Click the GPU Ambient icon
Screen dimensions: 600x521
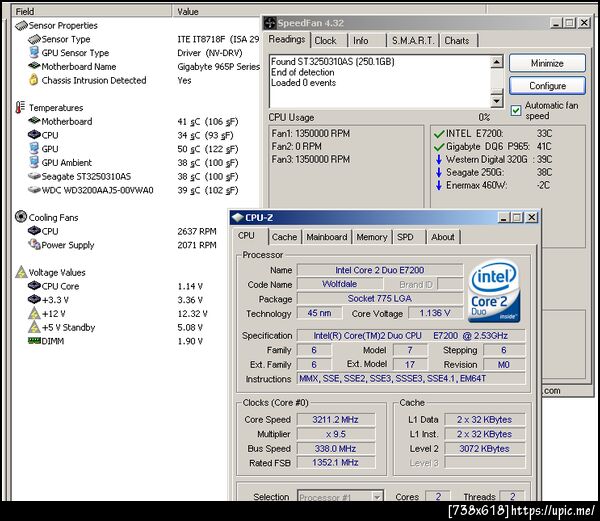click(x=34, y=162)
